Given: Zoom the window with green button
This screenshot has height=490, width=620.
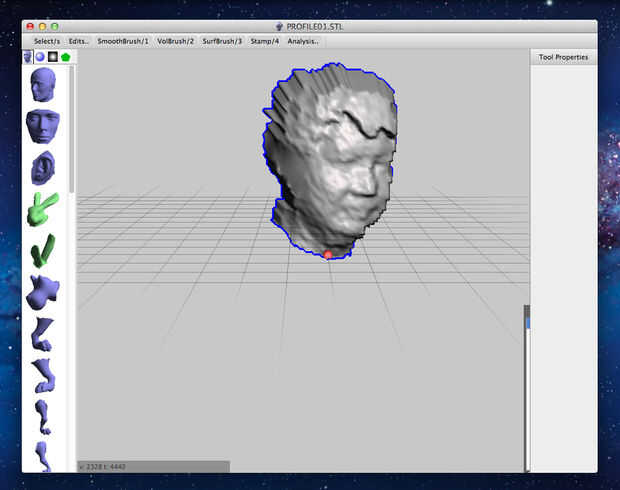Looking at the screenshot, I should click(55, 26).
